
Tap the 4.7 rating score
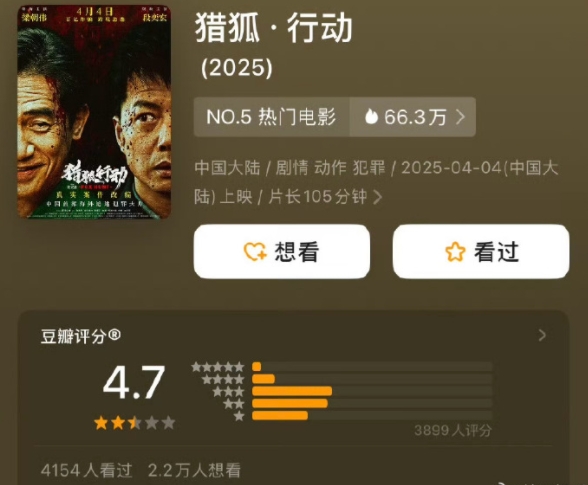(x=134, y=383)
